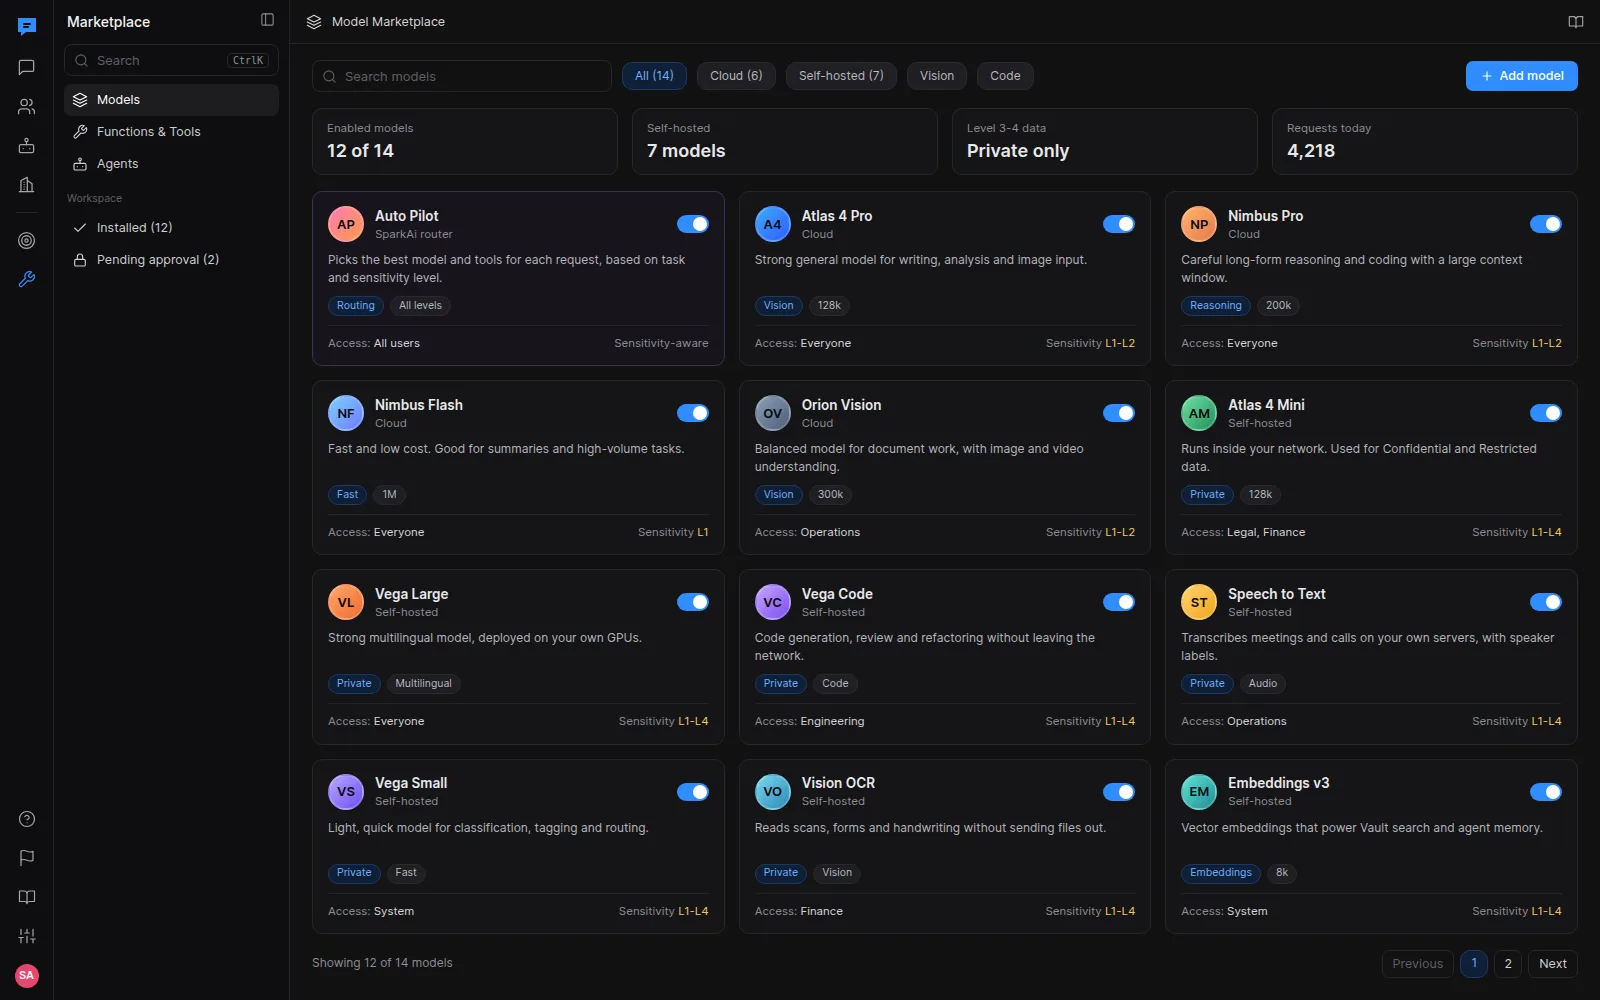Focus the sidebar Search box with Ctrl K hint
The width and height of the screenshot is (1600, 1000).
point(171,60)
